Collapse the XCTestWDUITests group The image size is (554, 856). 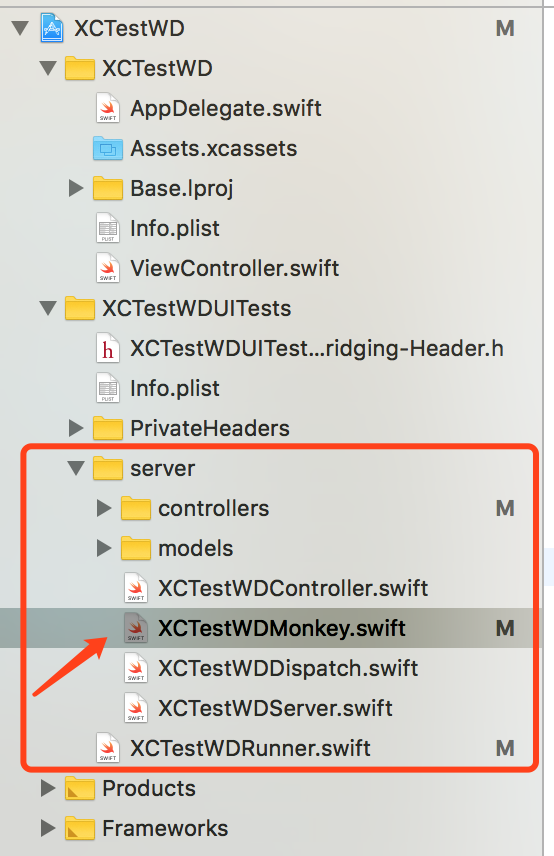pyautogui.click(x=49, y=308)
